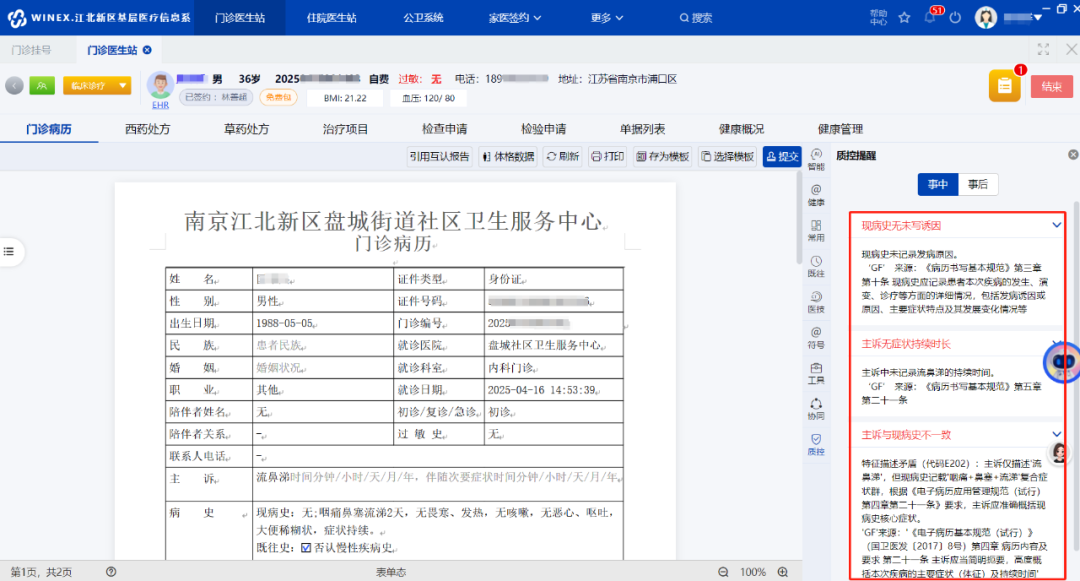Select the 健康概况 tab
Viewport: 1080px width, 581px height.
coord(741,129)
